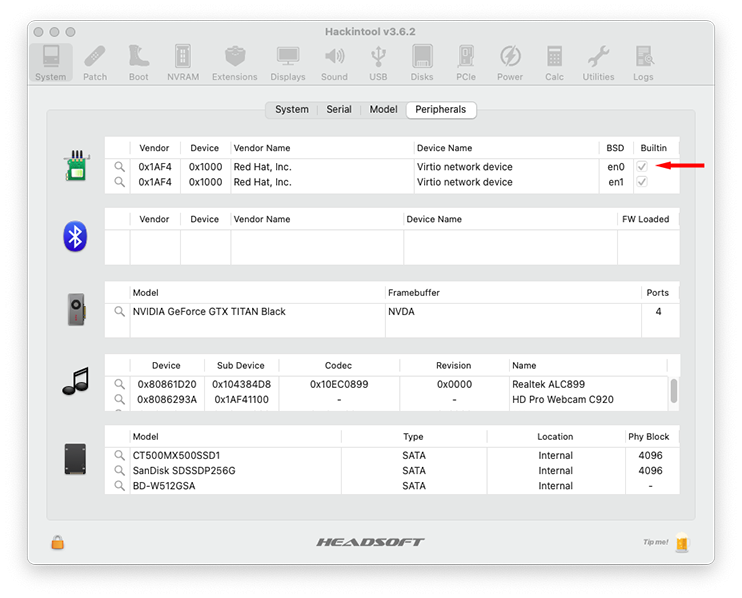
Task: Click magnifier icon for en1 network device
Action: [x=120, y=182]
